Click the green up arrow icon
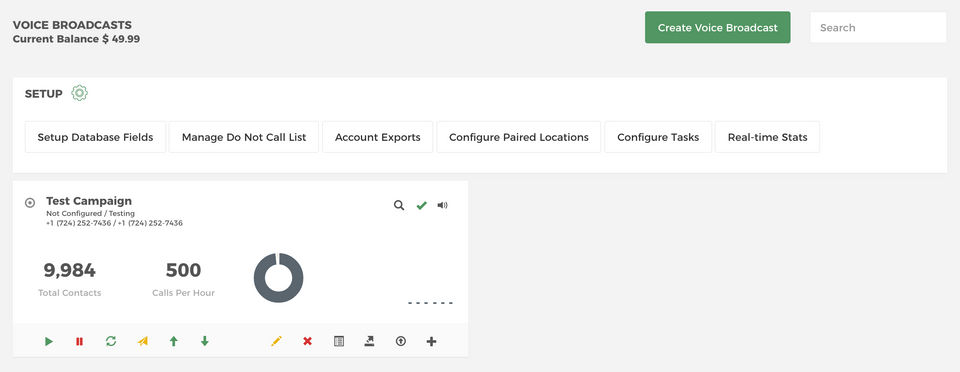Image resolution: width=960 pixels, height=372 pixels. (174, 341)
